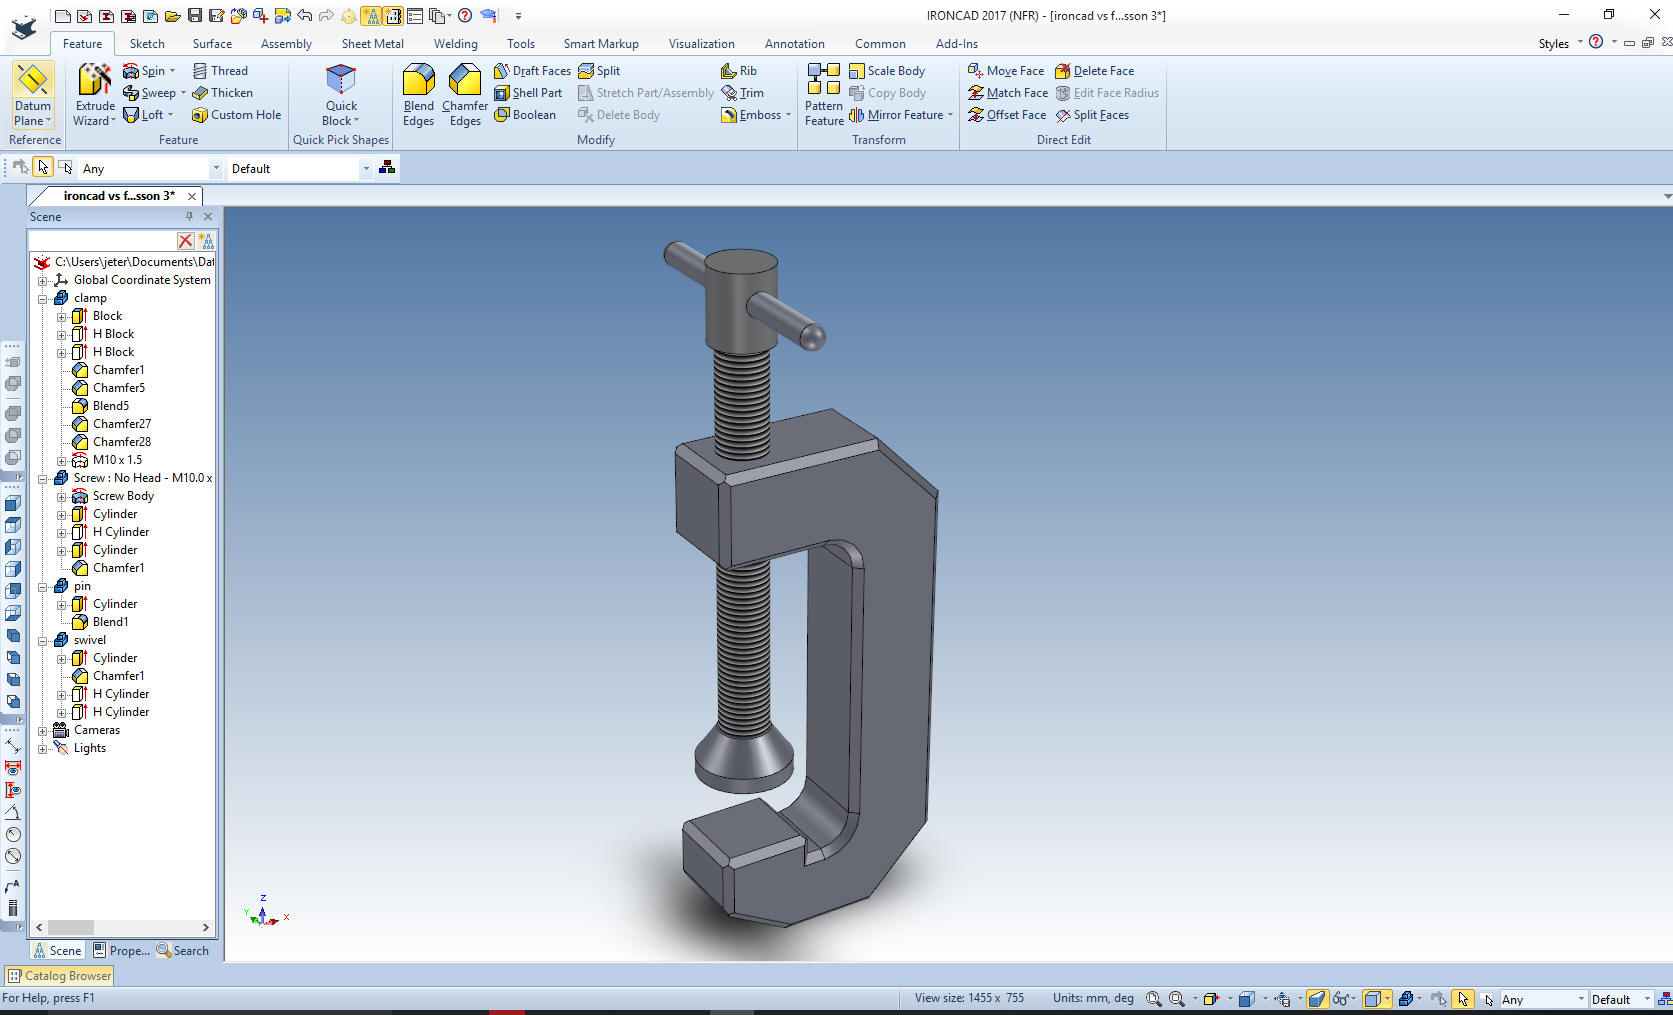Screen dimensions: 1673x1015
Task: Select the Loft feature tool
Action: pyautogui.click(x=148, y=115)
